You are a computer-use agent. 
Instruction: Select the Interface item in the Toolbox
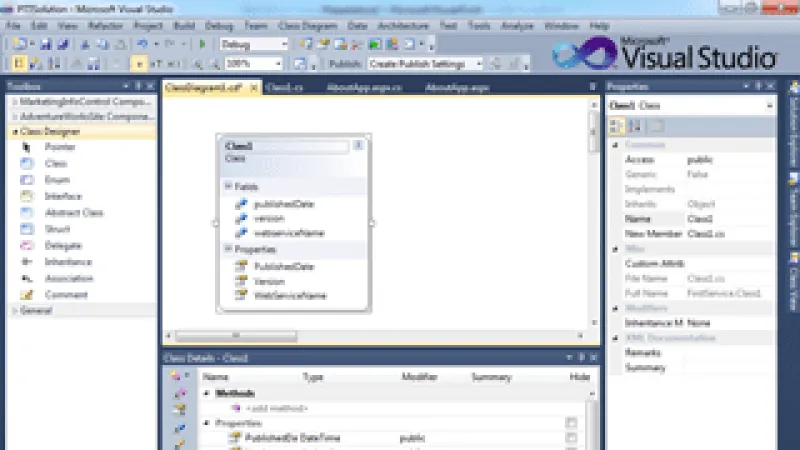coord(62,196)
